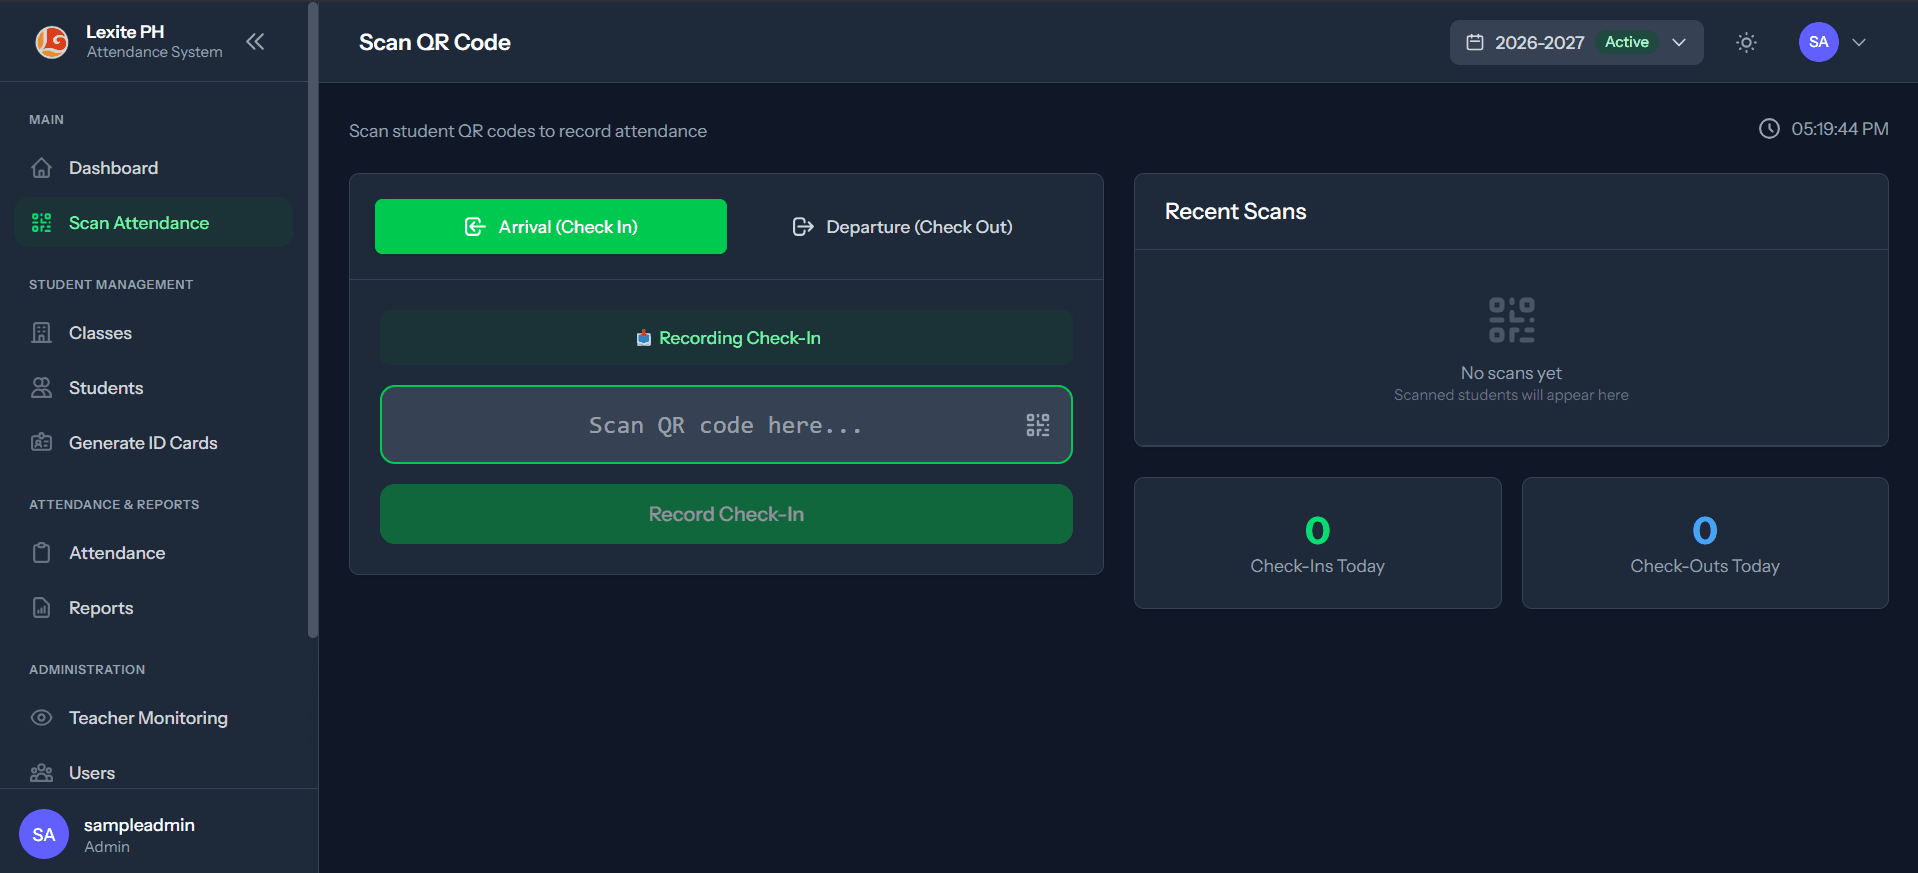This screenshot has width=1918, height=873.
Task: Expand the user menu chevron
Action: click(1859, 42)
